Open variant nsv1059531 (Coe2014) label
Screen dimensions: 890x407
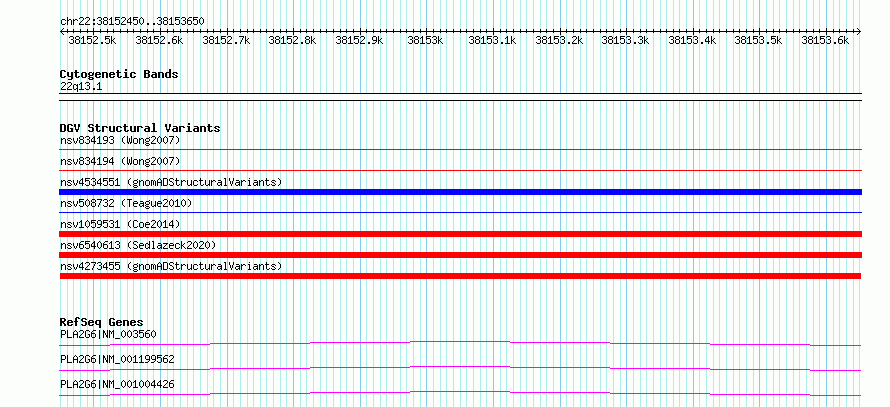click(x=119, y=224)
